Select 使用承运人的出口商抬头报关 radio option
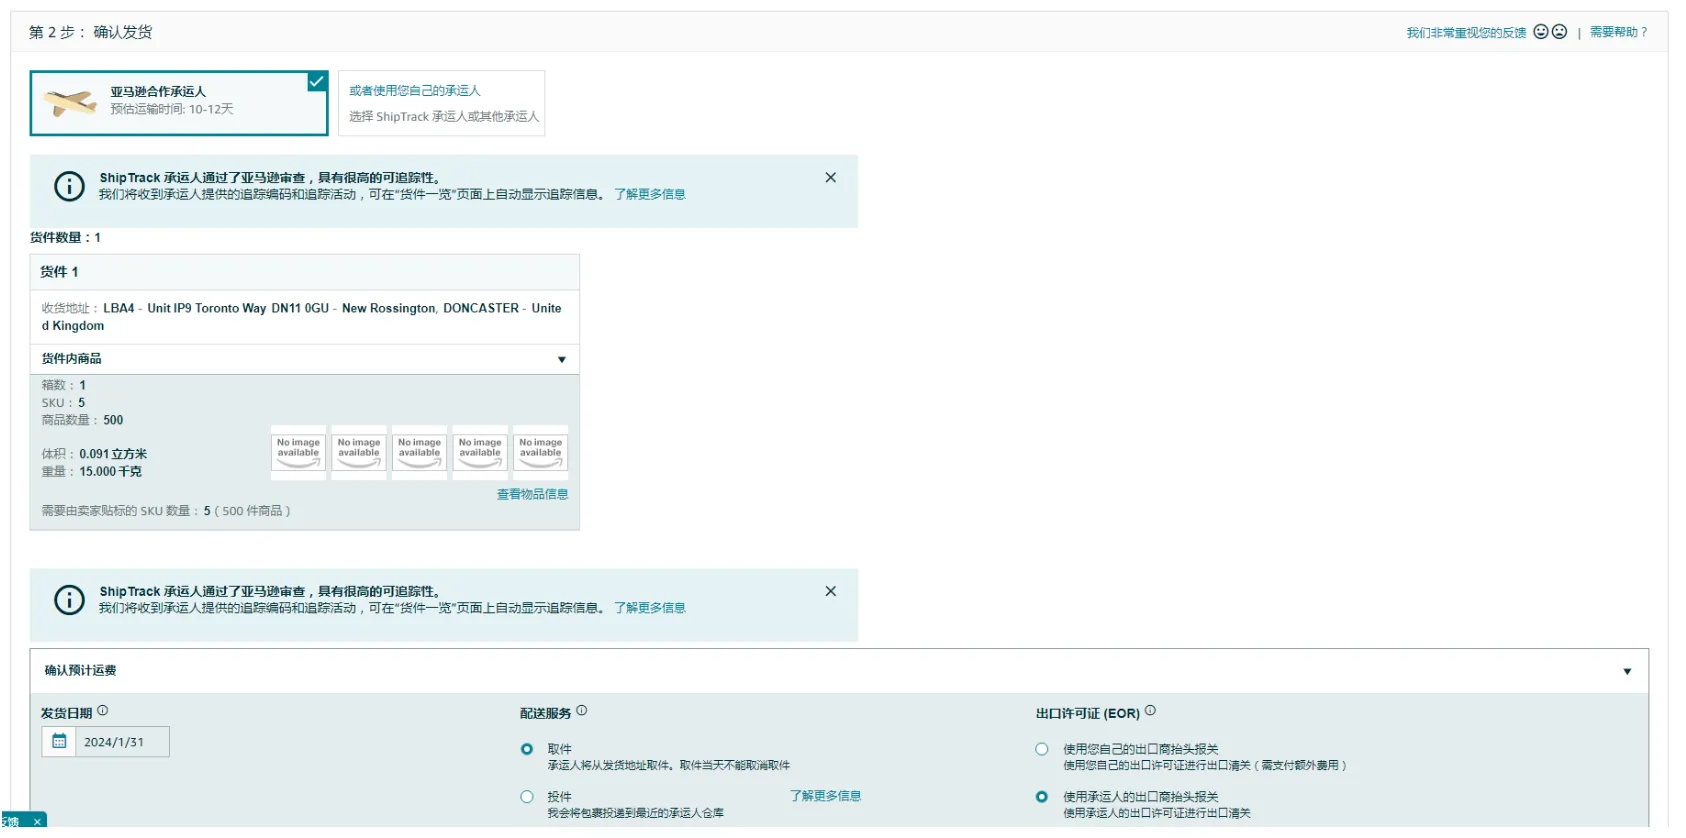Image resolution: width=1686 pixels, height=838 pixels. click(1042, 797)
